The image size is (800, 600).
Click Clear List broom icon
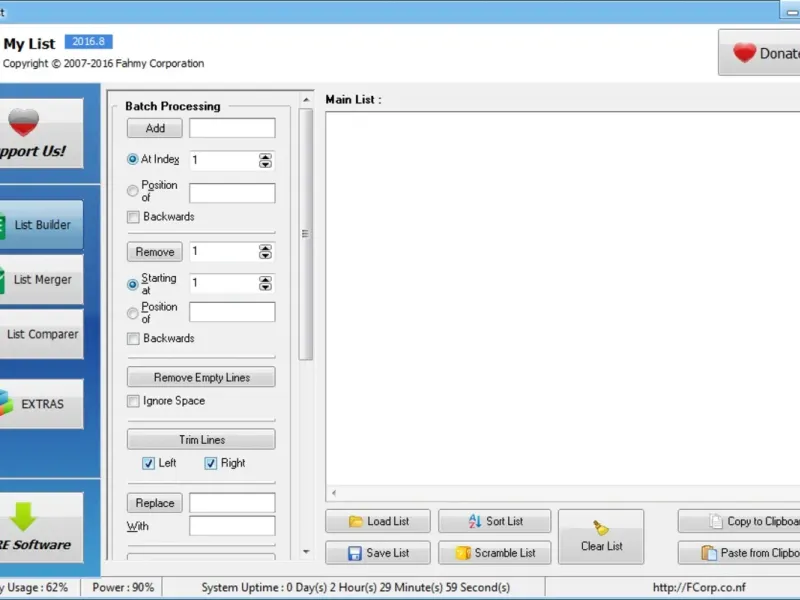pos(601,528)
